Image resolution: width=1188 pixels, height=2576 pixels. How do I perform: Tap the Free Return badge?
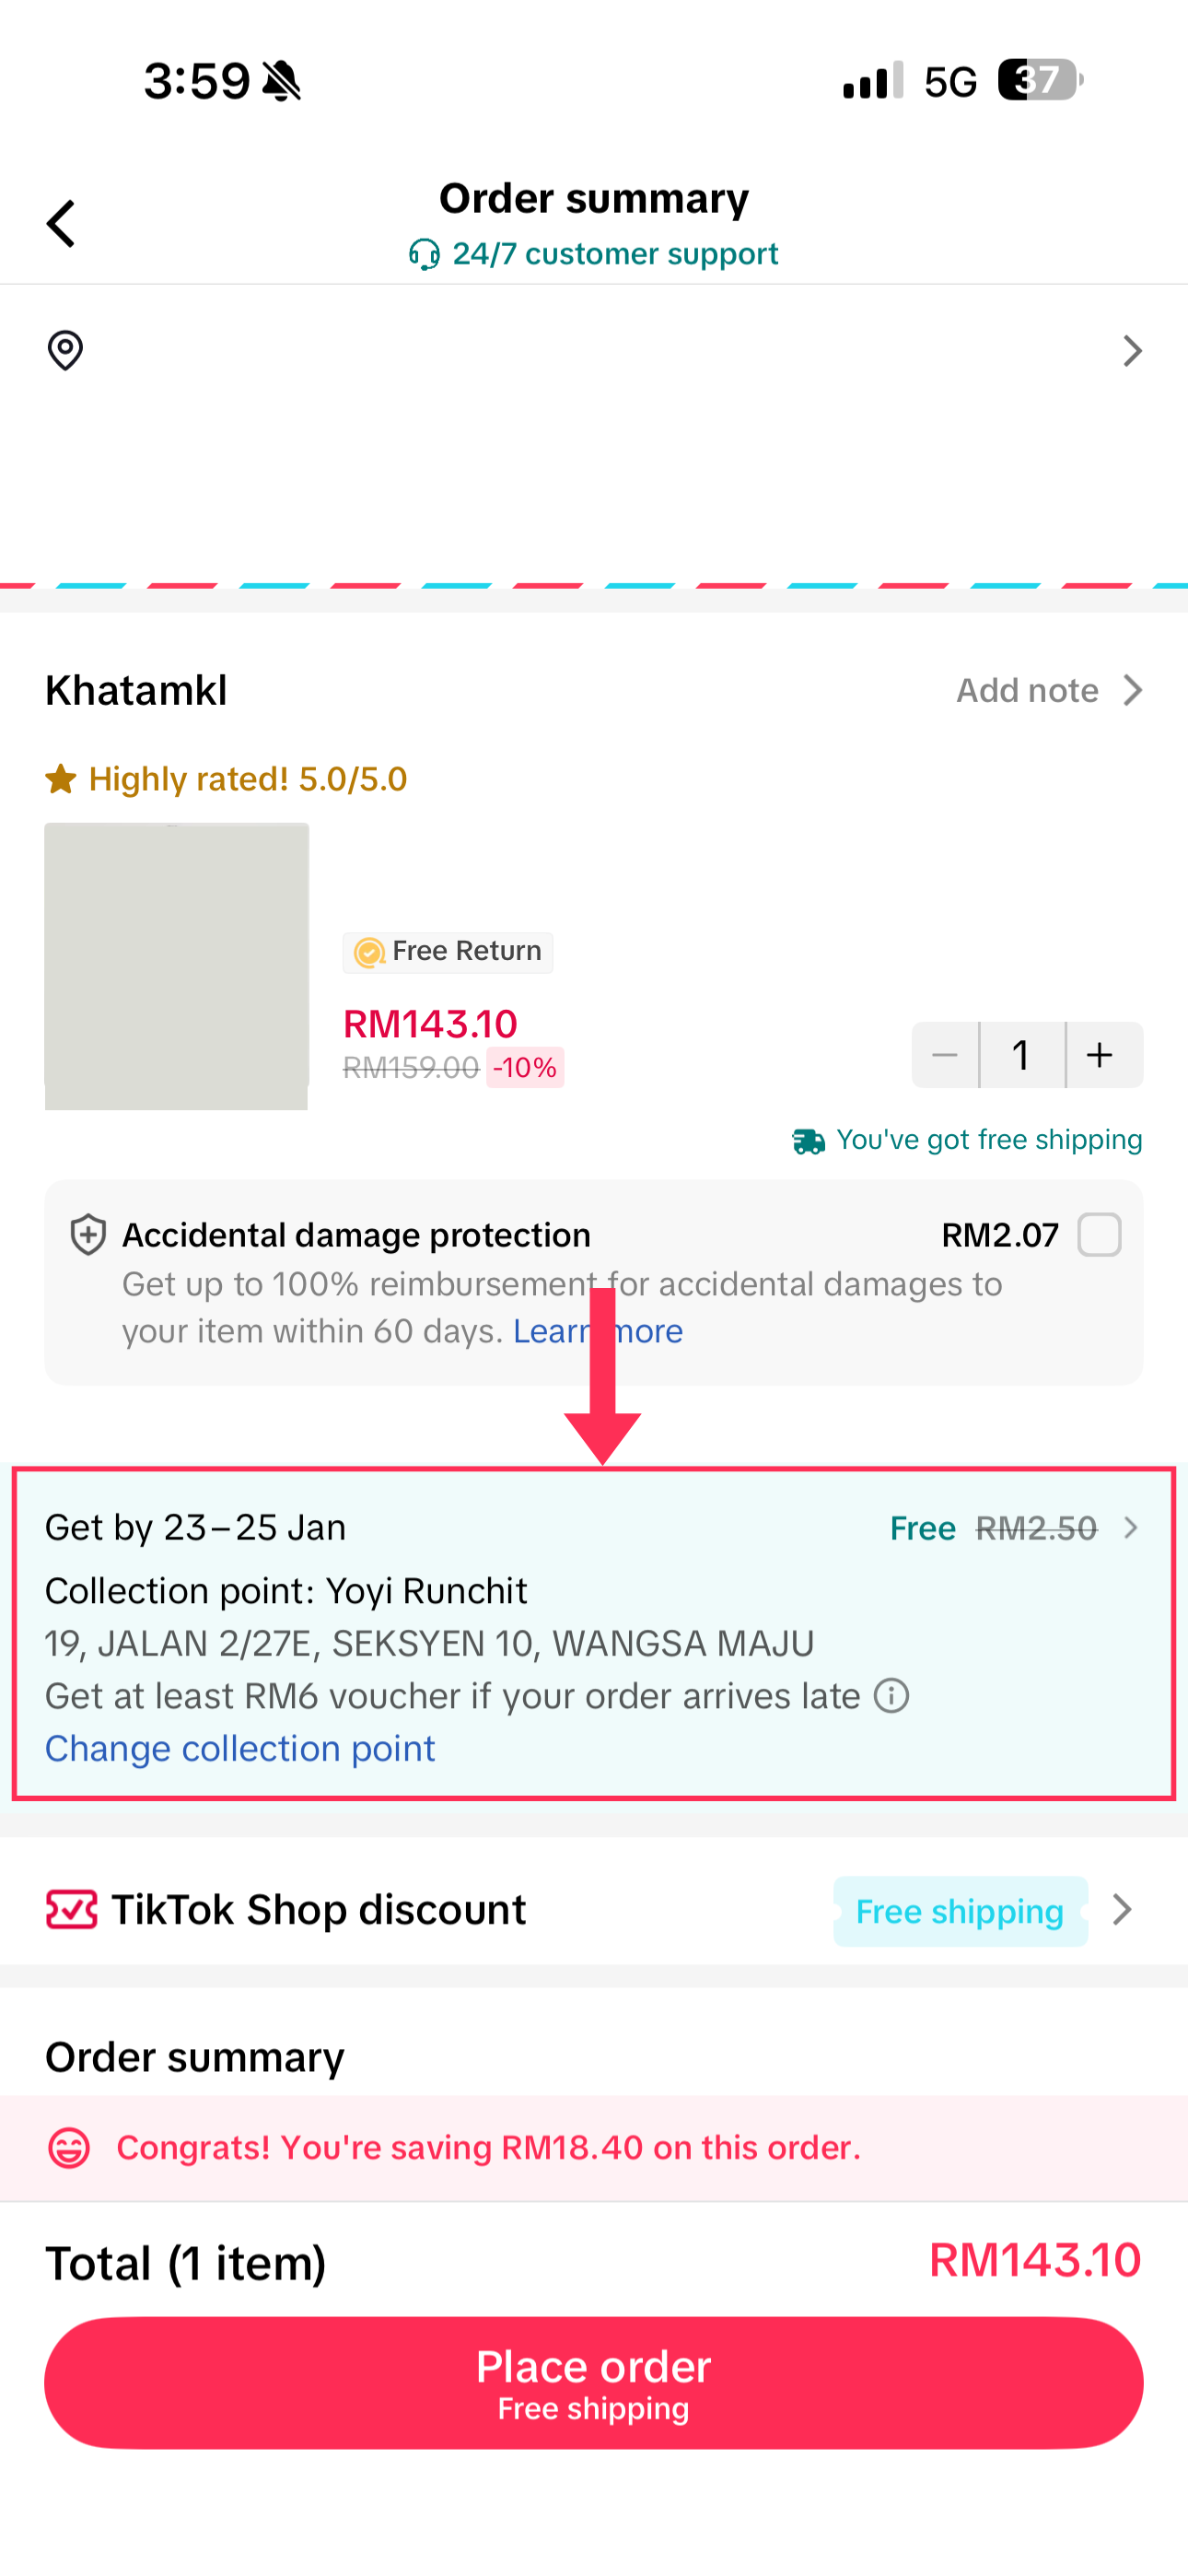[448, 951]
